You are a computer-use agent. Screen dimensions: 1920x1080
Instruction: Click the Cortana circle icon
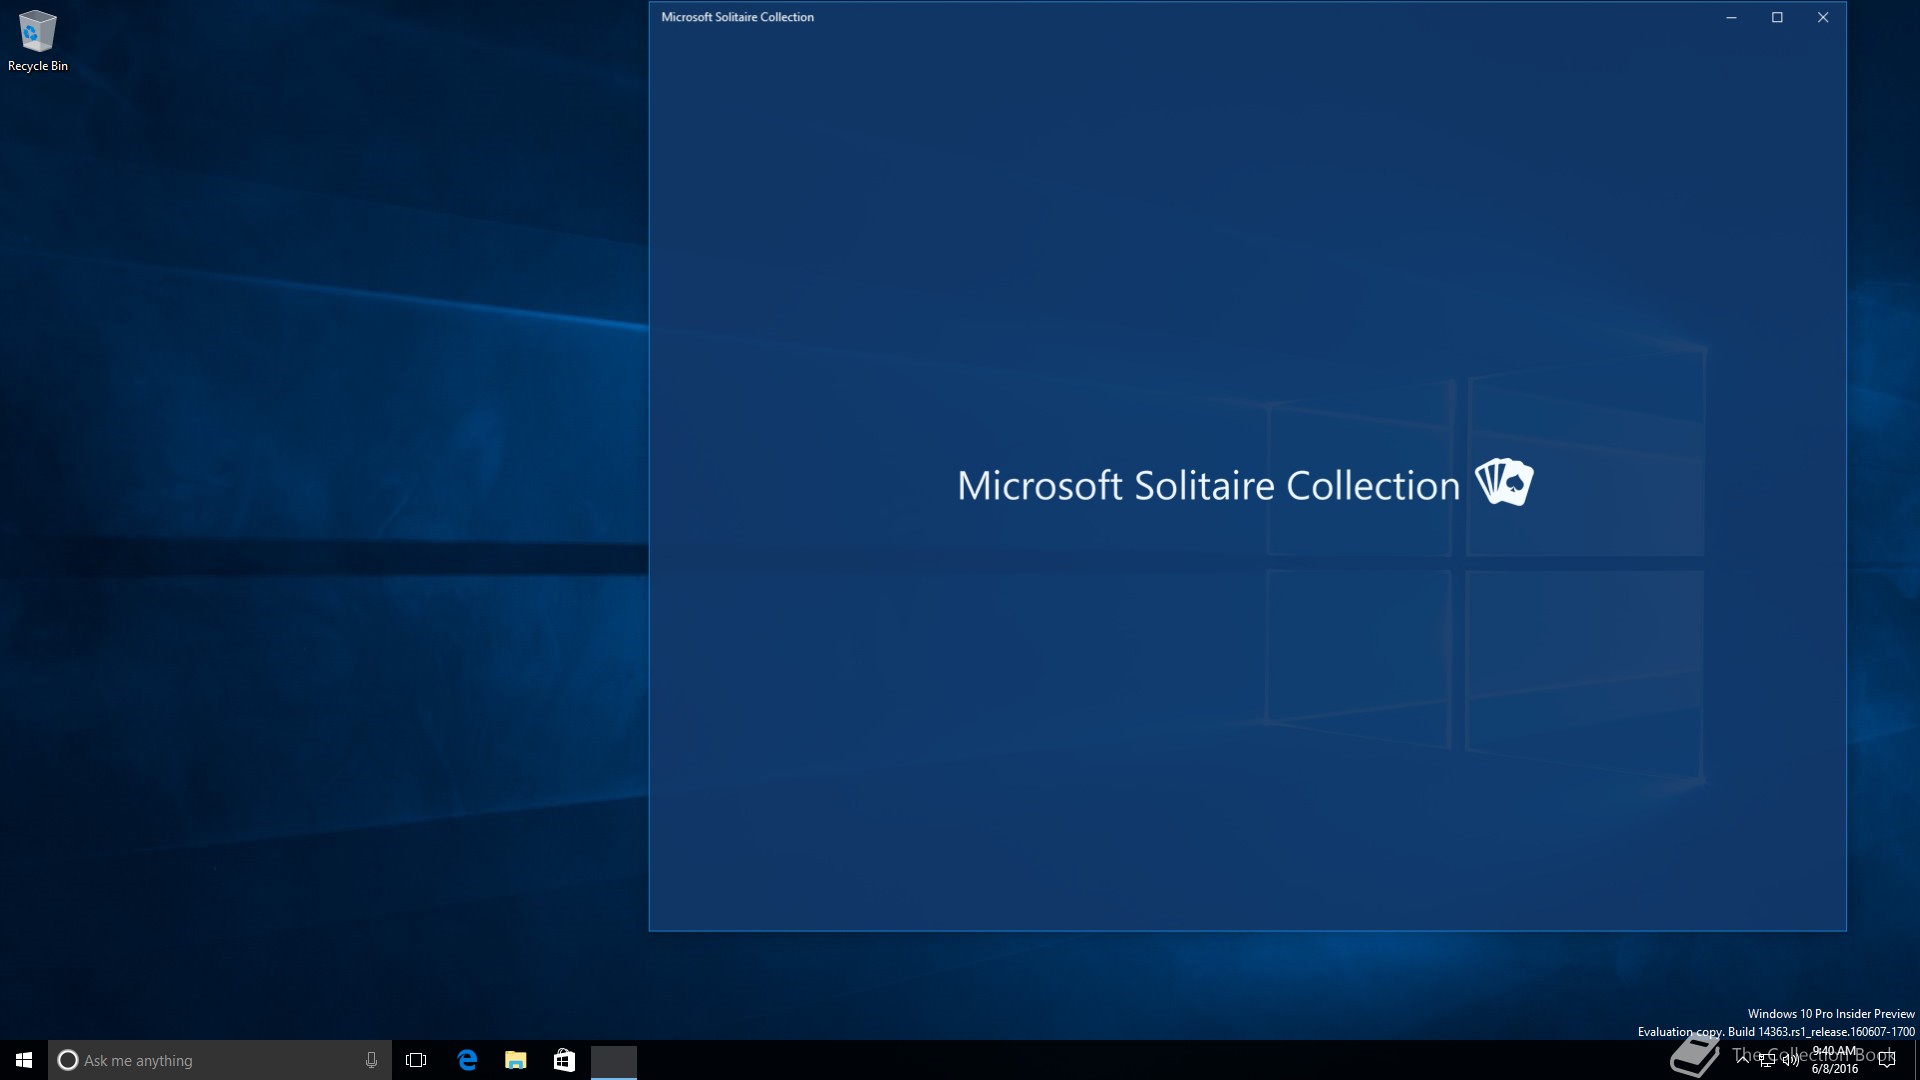click(x=67, y=1060)
